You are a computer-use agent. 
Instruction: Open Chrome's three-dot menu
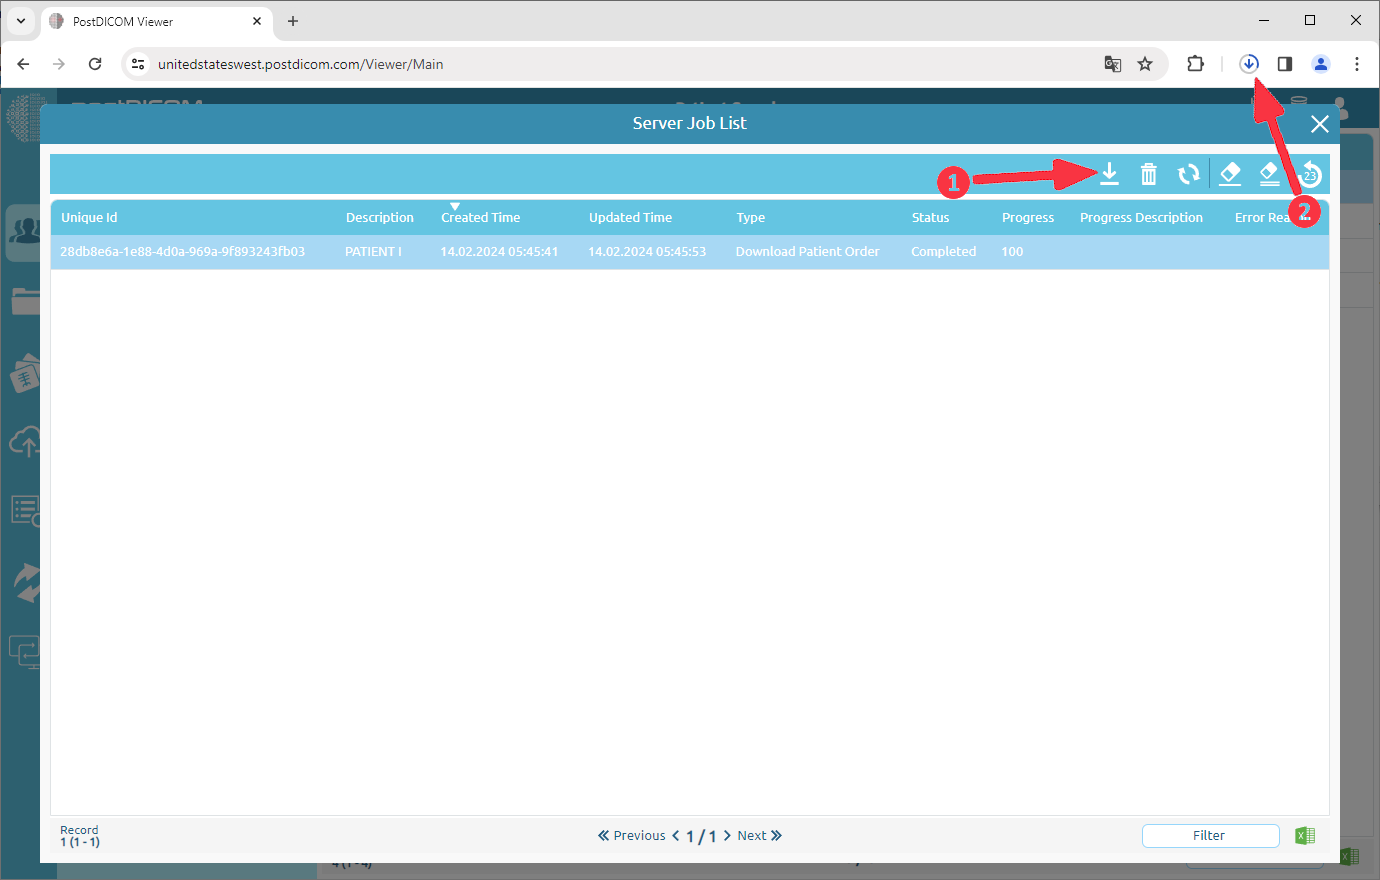[x=1356, y=63]
